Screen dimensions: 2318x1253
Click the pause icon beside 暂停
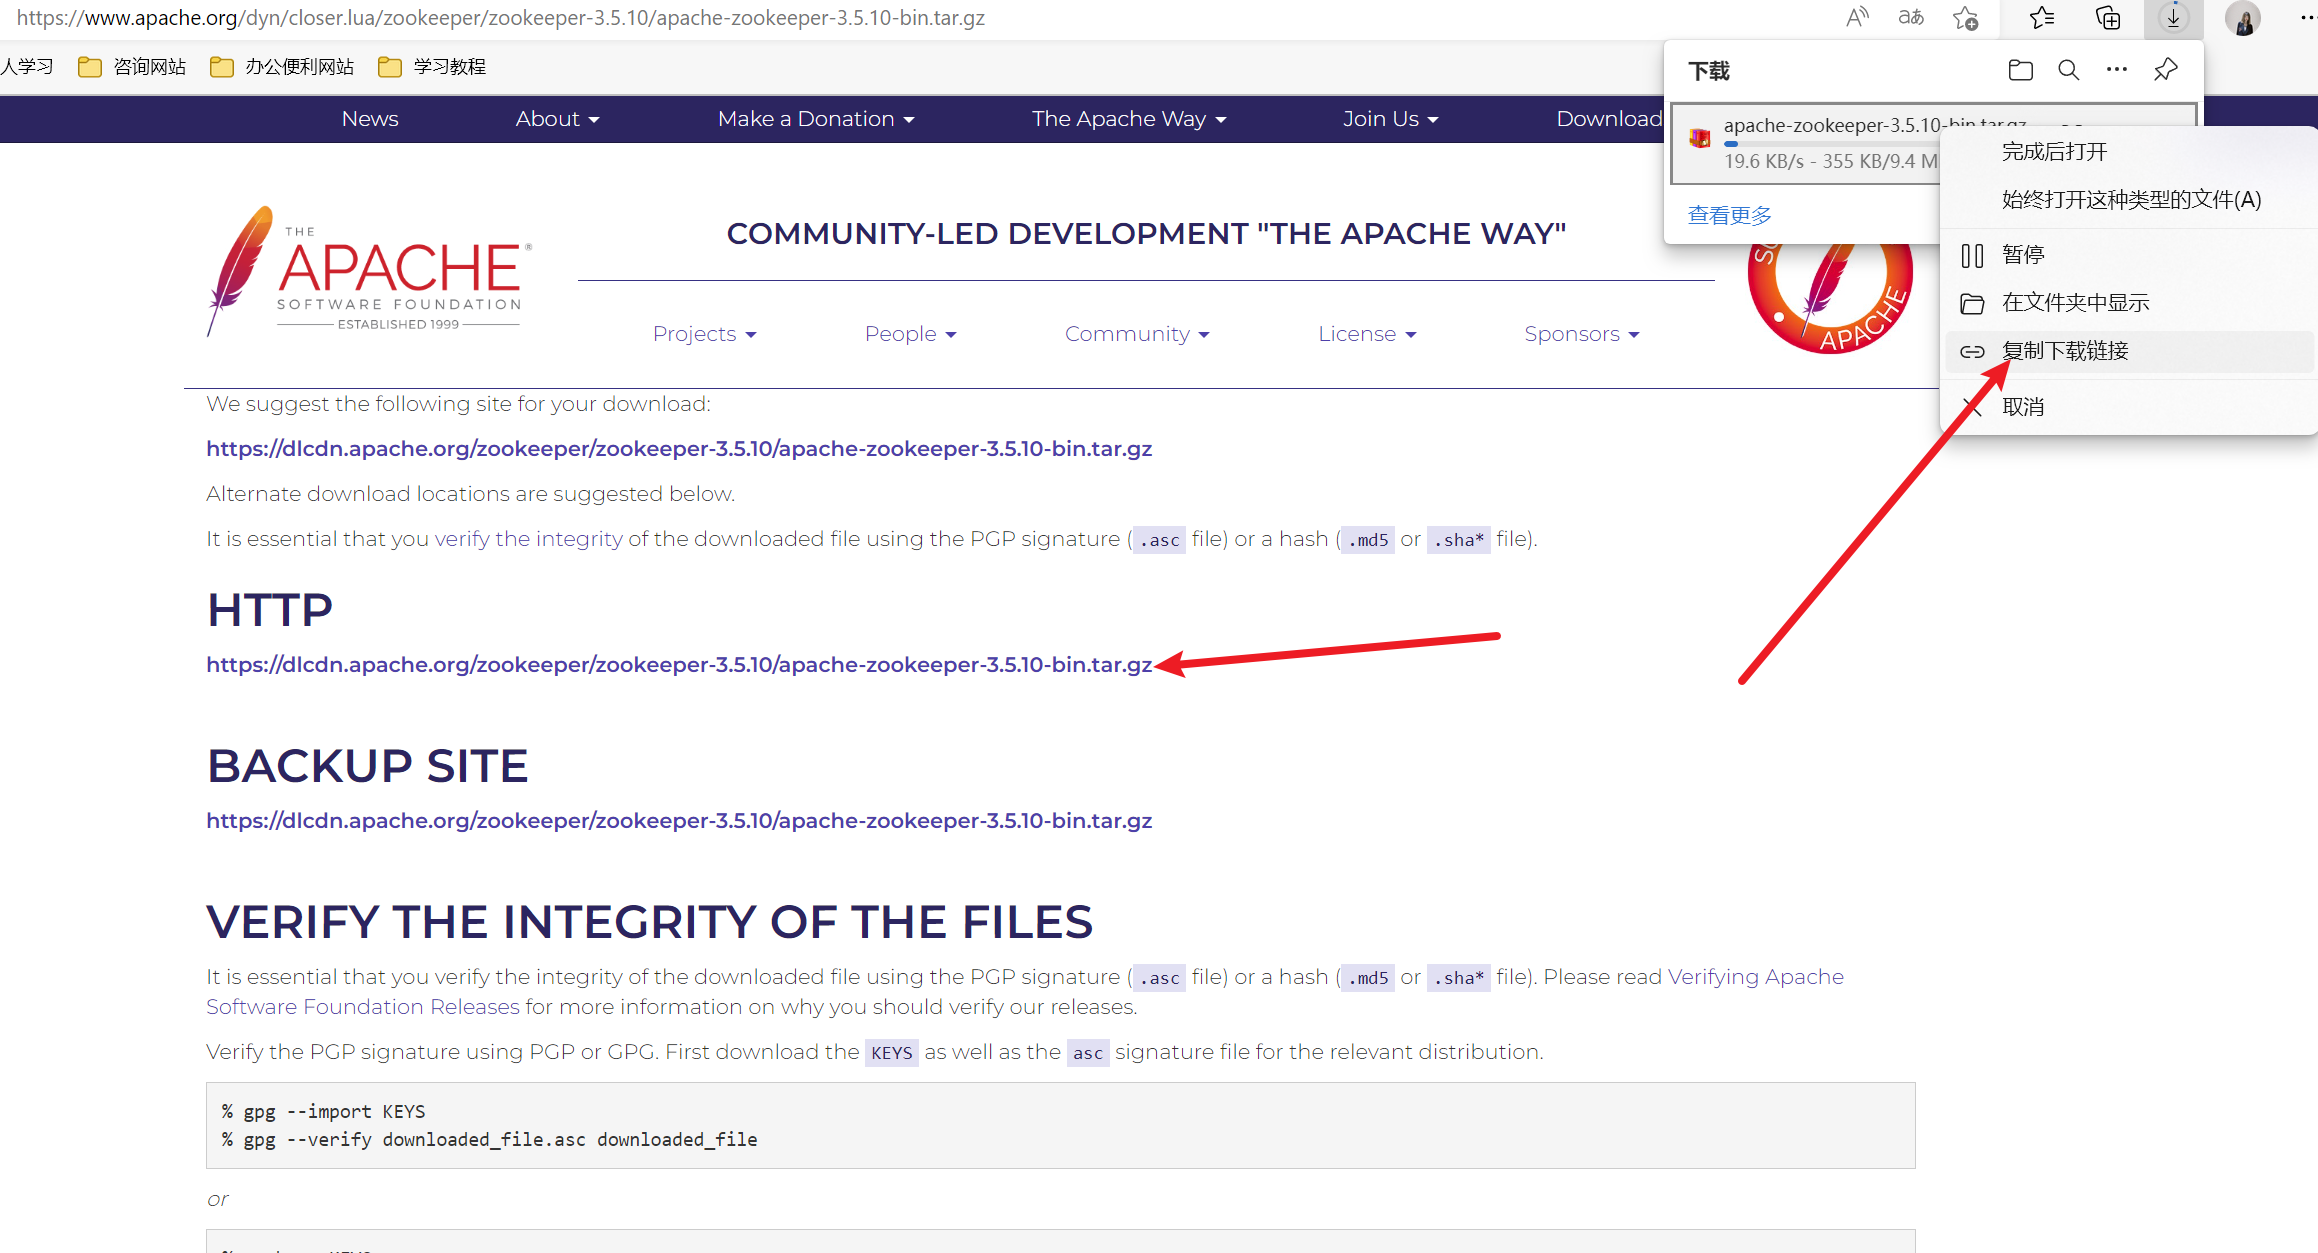click(1972, 256)
